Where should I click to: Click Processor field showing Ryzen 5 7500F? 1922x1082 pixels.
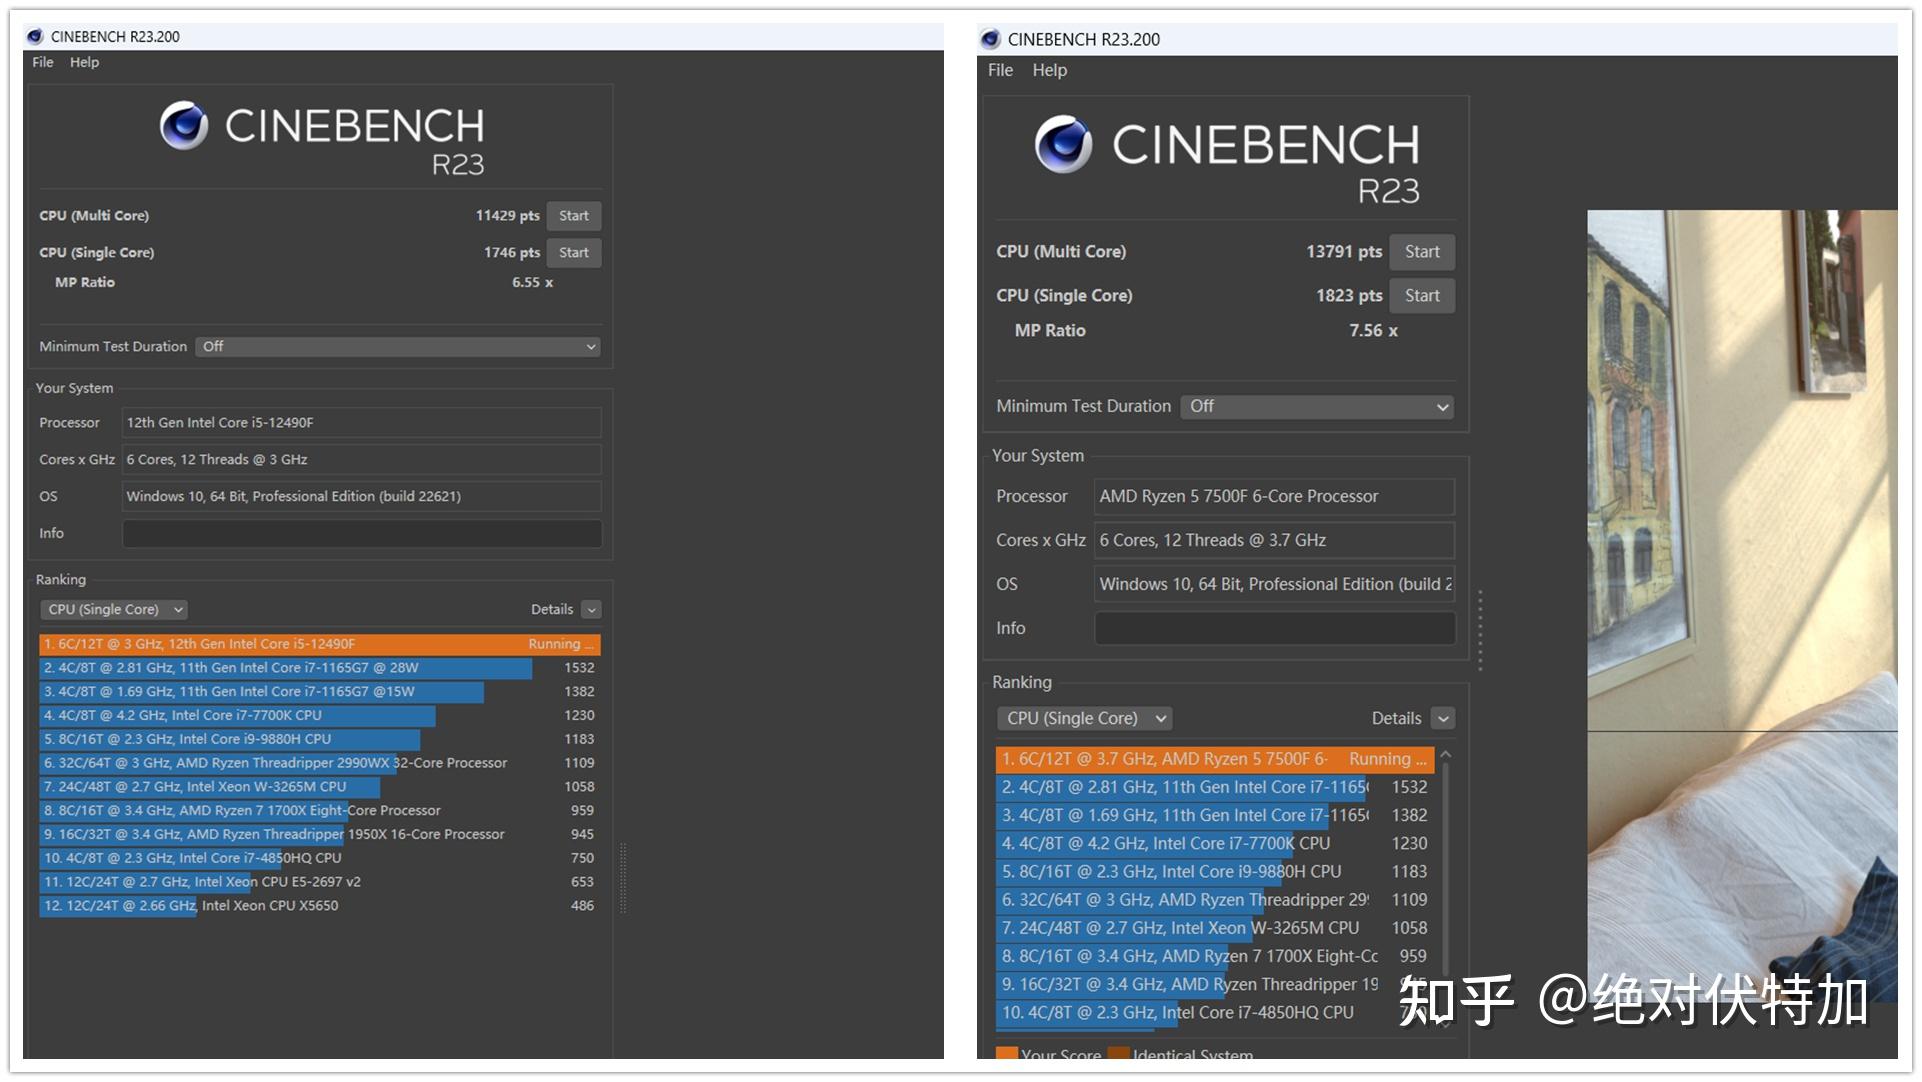(x=1275, y=496)
